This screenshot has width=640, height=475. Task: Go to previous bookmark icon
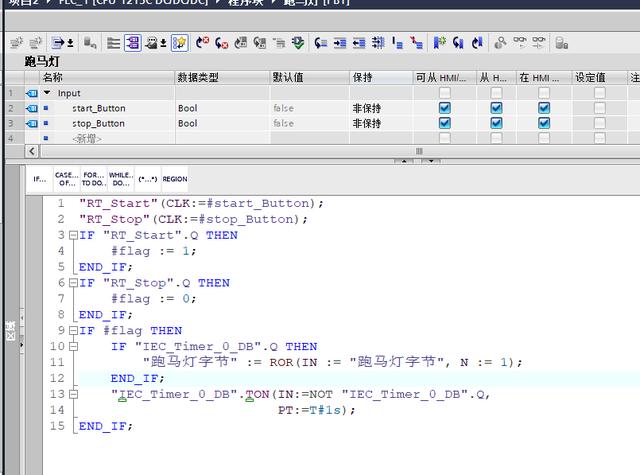click(477, 42)
